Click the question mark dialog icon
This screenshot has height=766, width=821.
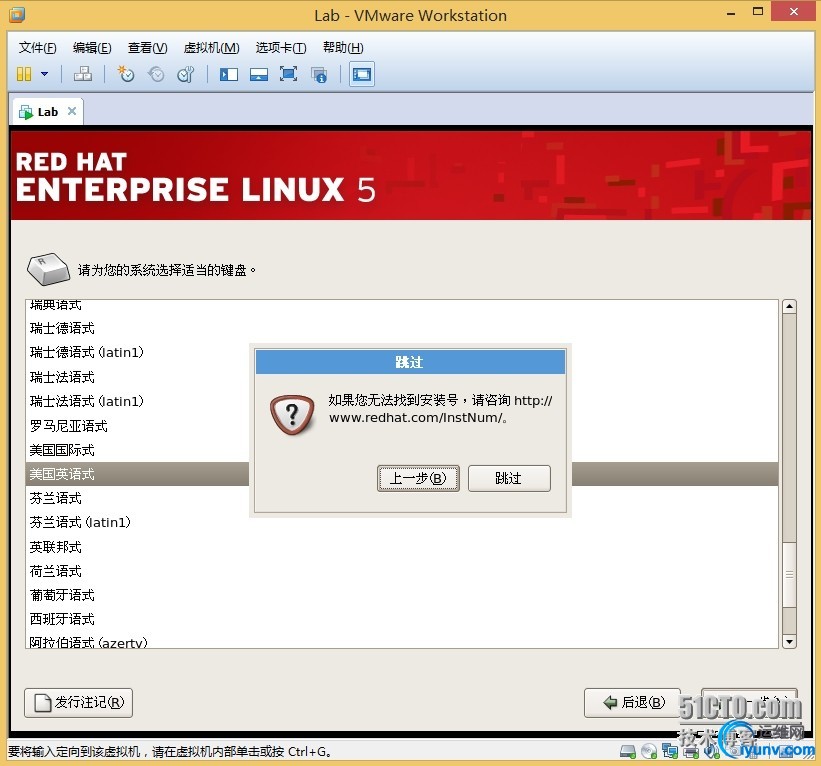pyautogui.click(x=292, y=415)
